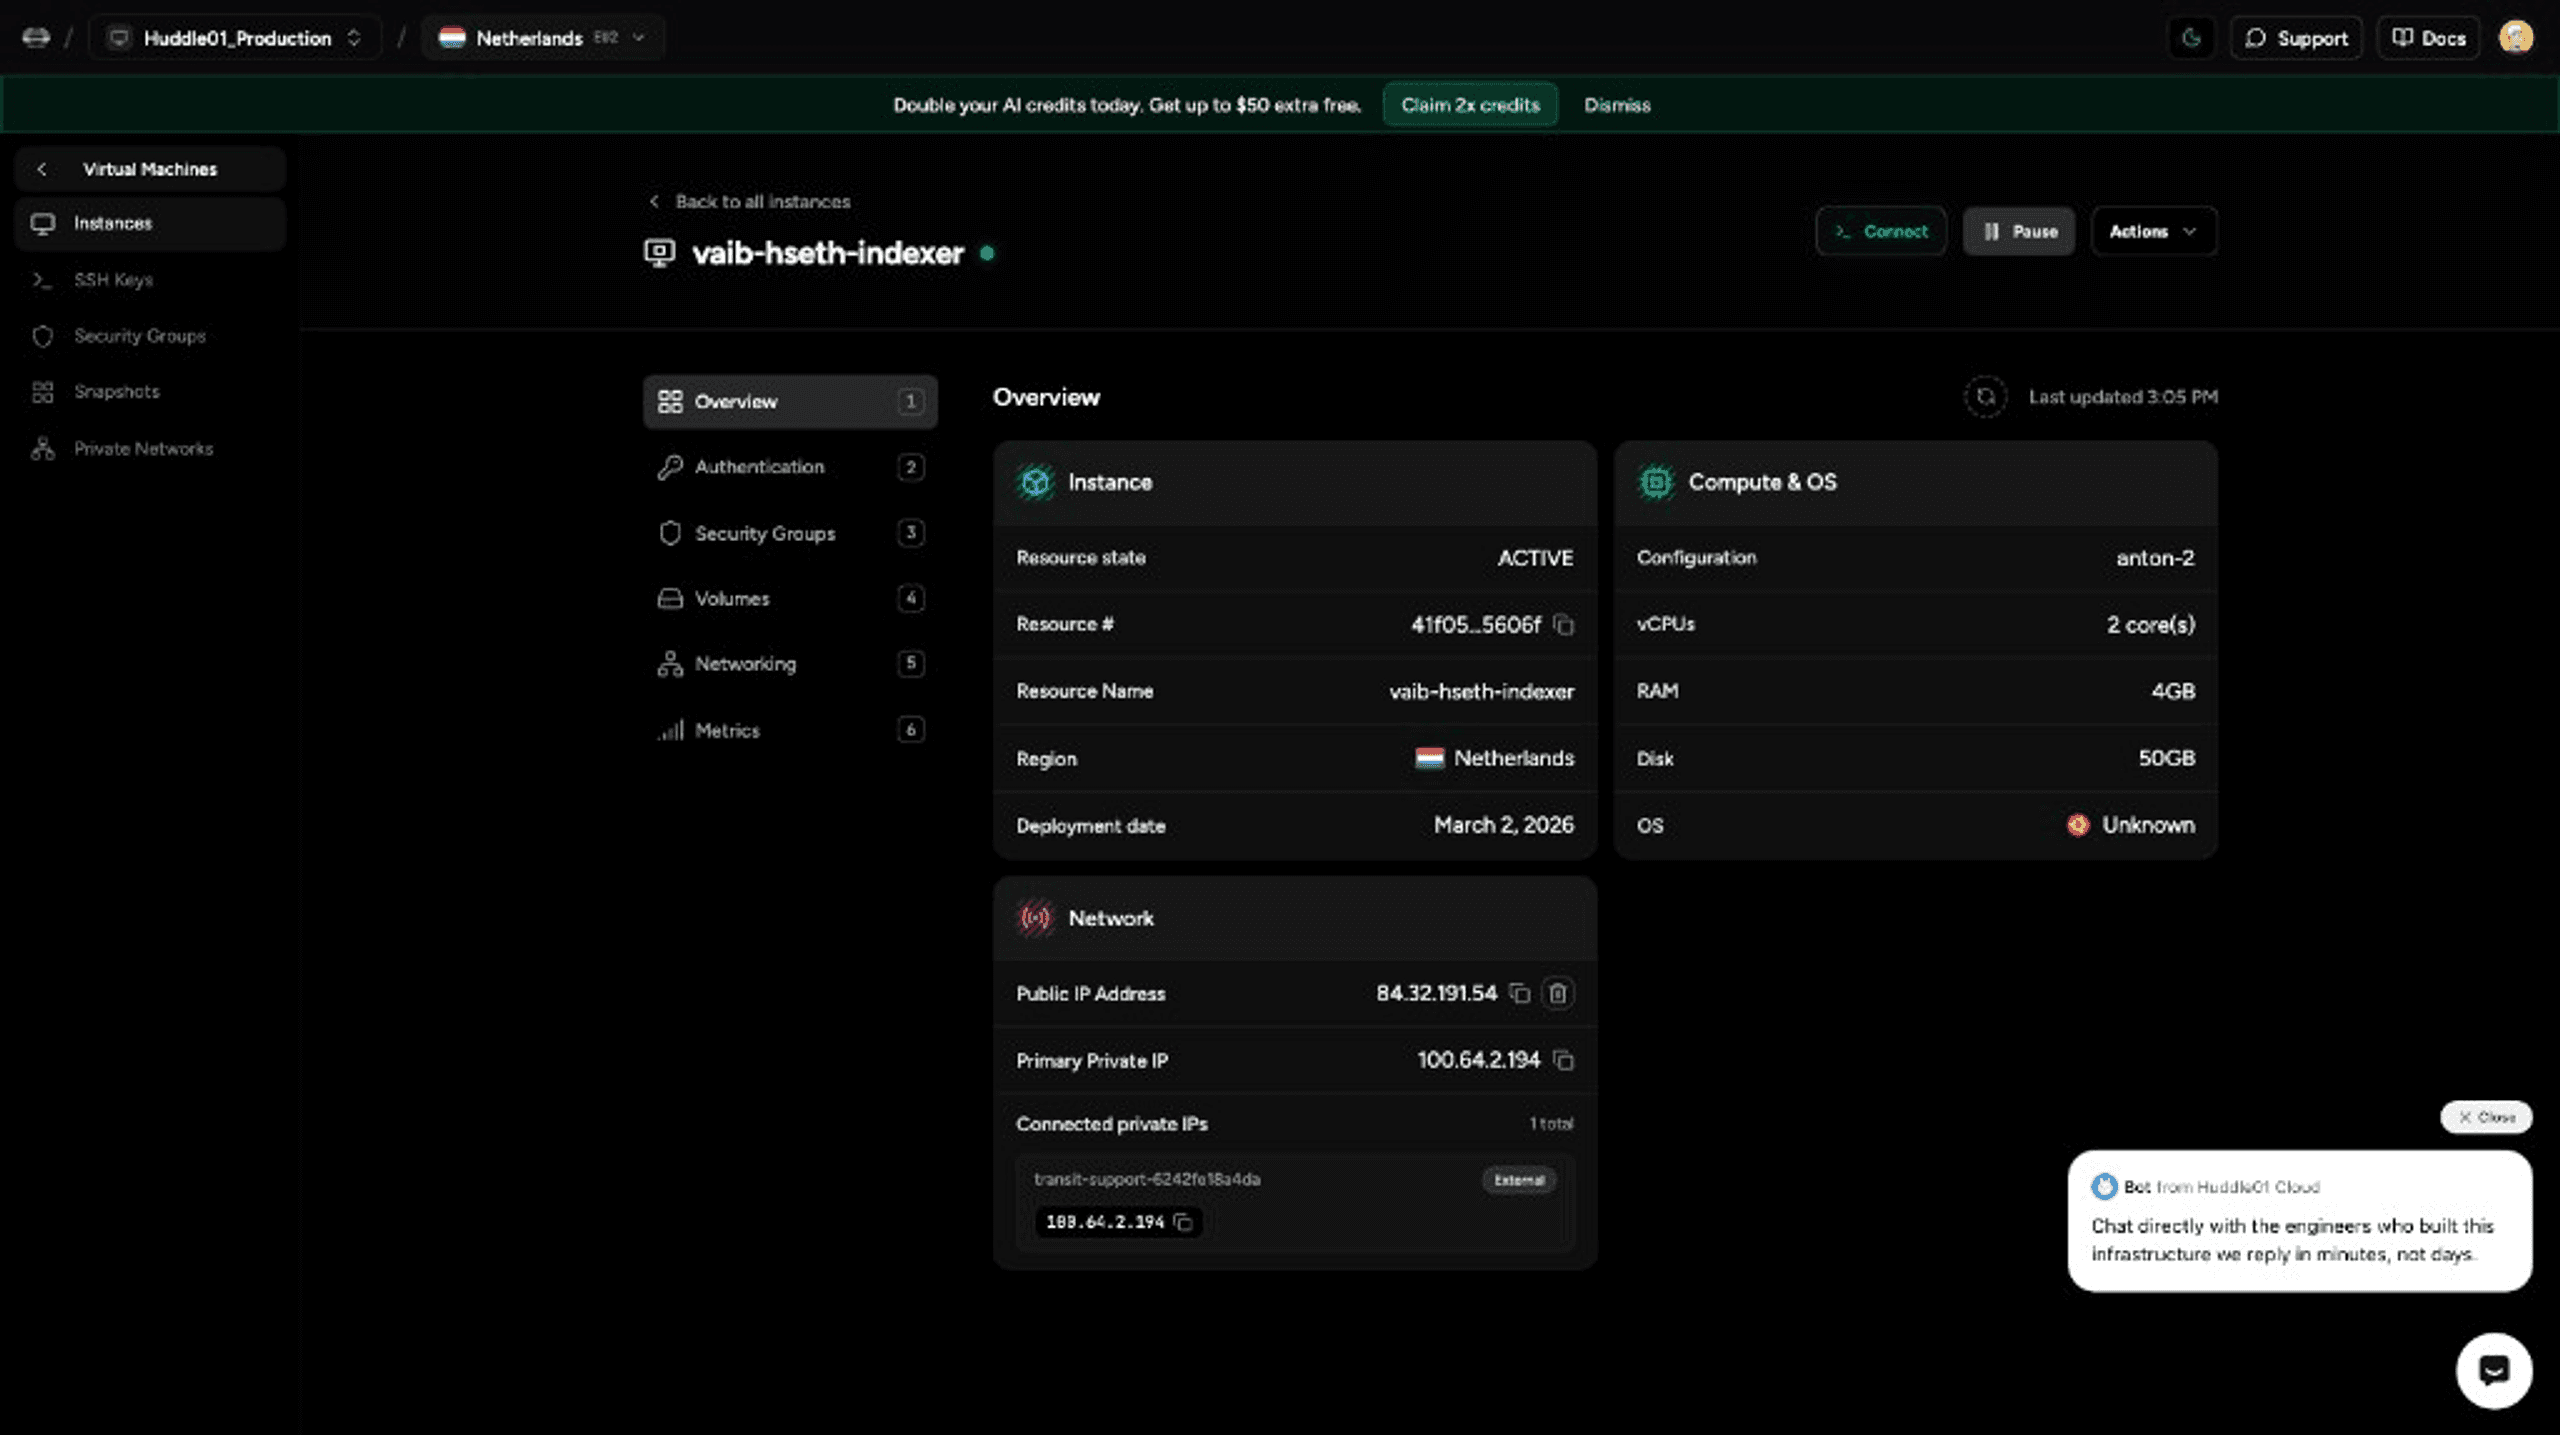2560x1435 pixels.
Task: Select Instances in sidebar
Action: pos(150,223)
